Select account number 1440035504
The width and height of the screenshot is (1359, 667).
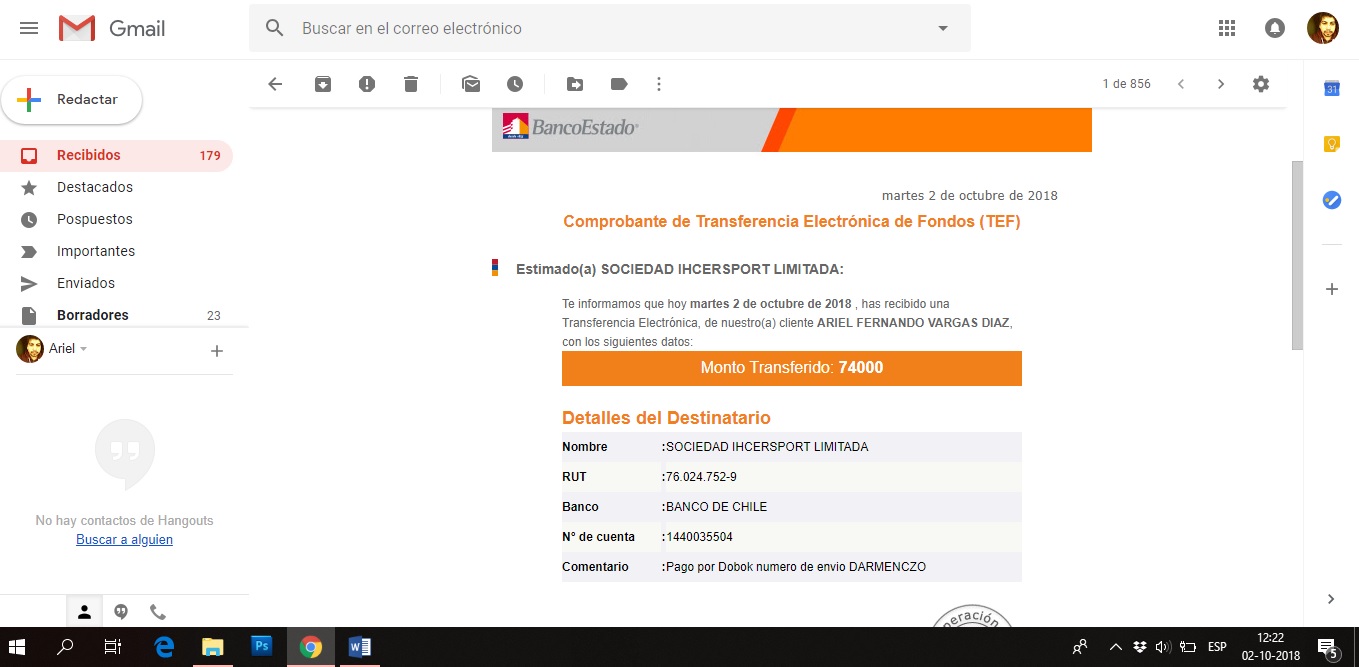click(x=699, y=537)
